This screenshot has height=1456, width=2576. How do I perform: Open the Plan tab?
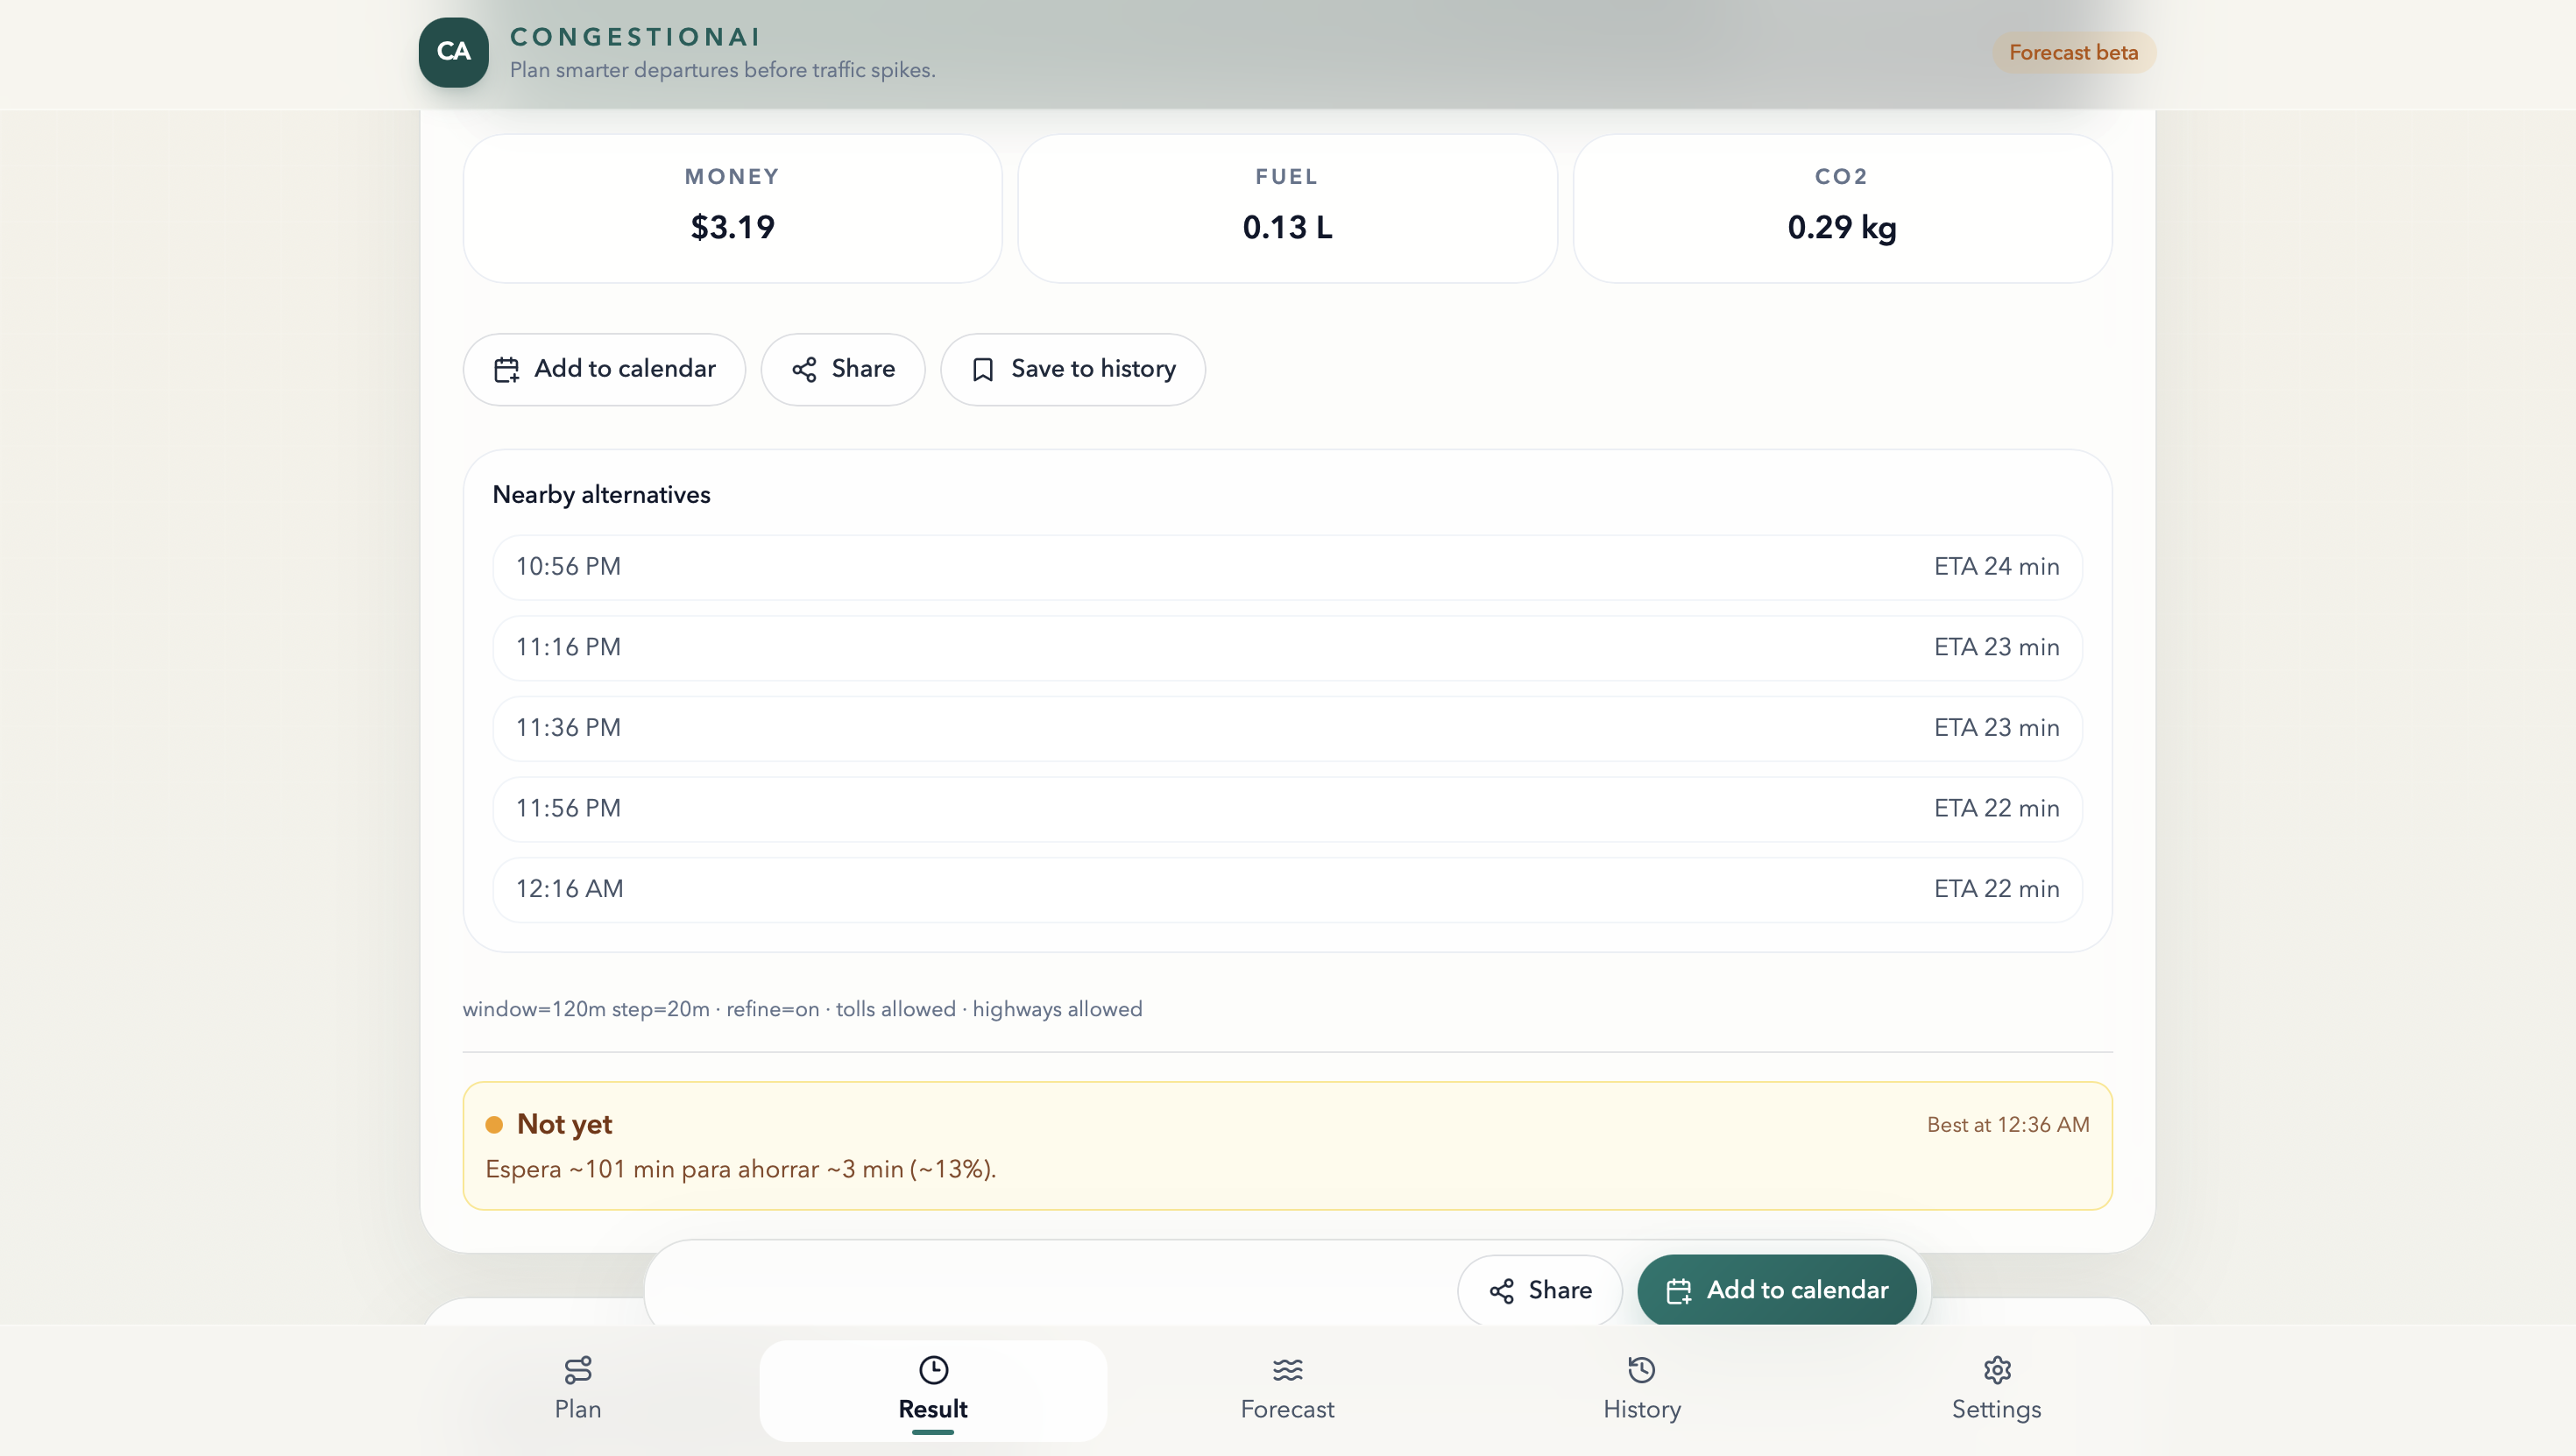pyautogui.click(x=578, y=1390)
